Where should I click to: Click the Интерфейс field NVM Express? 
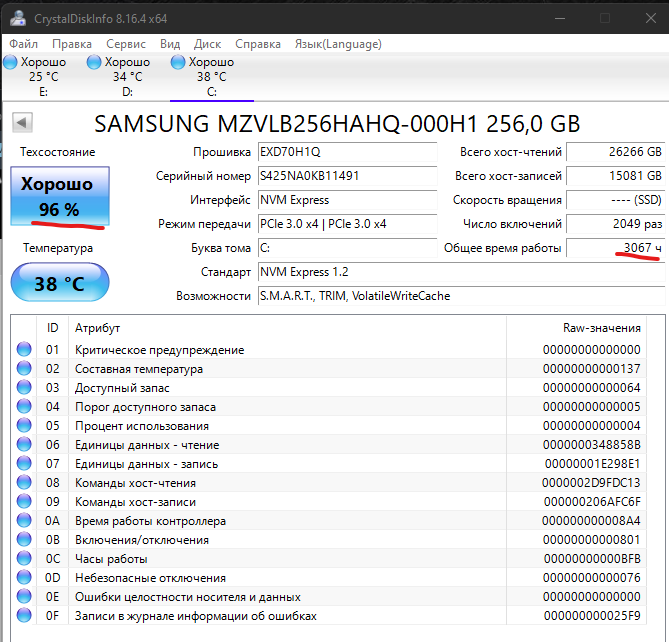coord(347,200)
